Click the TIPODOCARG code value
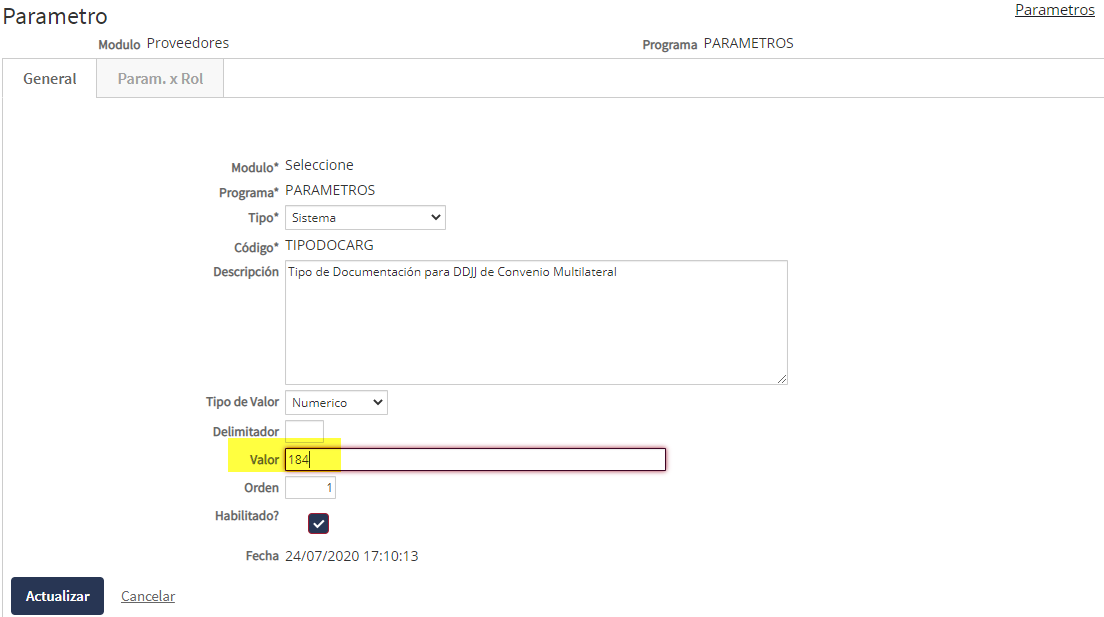The height and width of the screenshot is (617, 1104). [x=329, y=245]
